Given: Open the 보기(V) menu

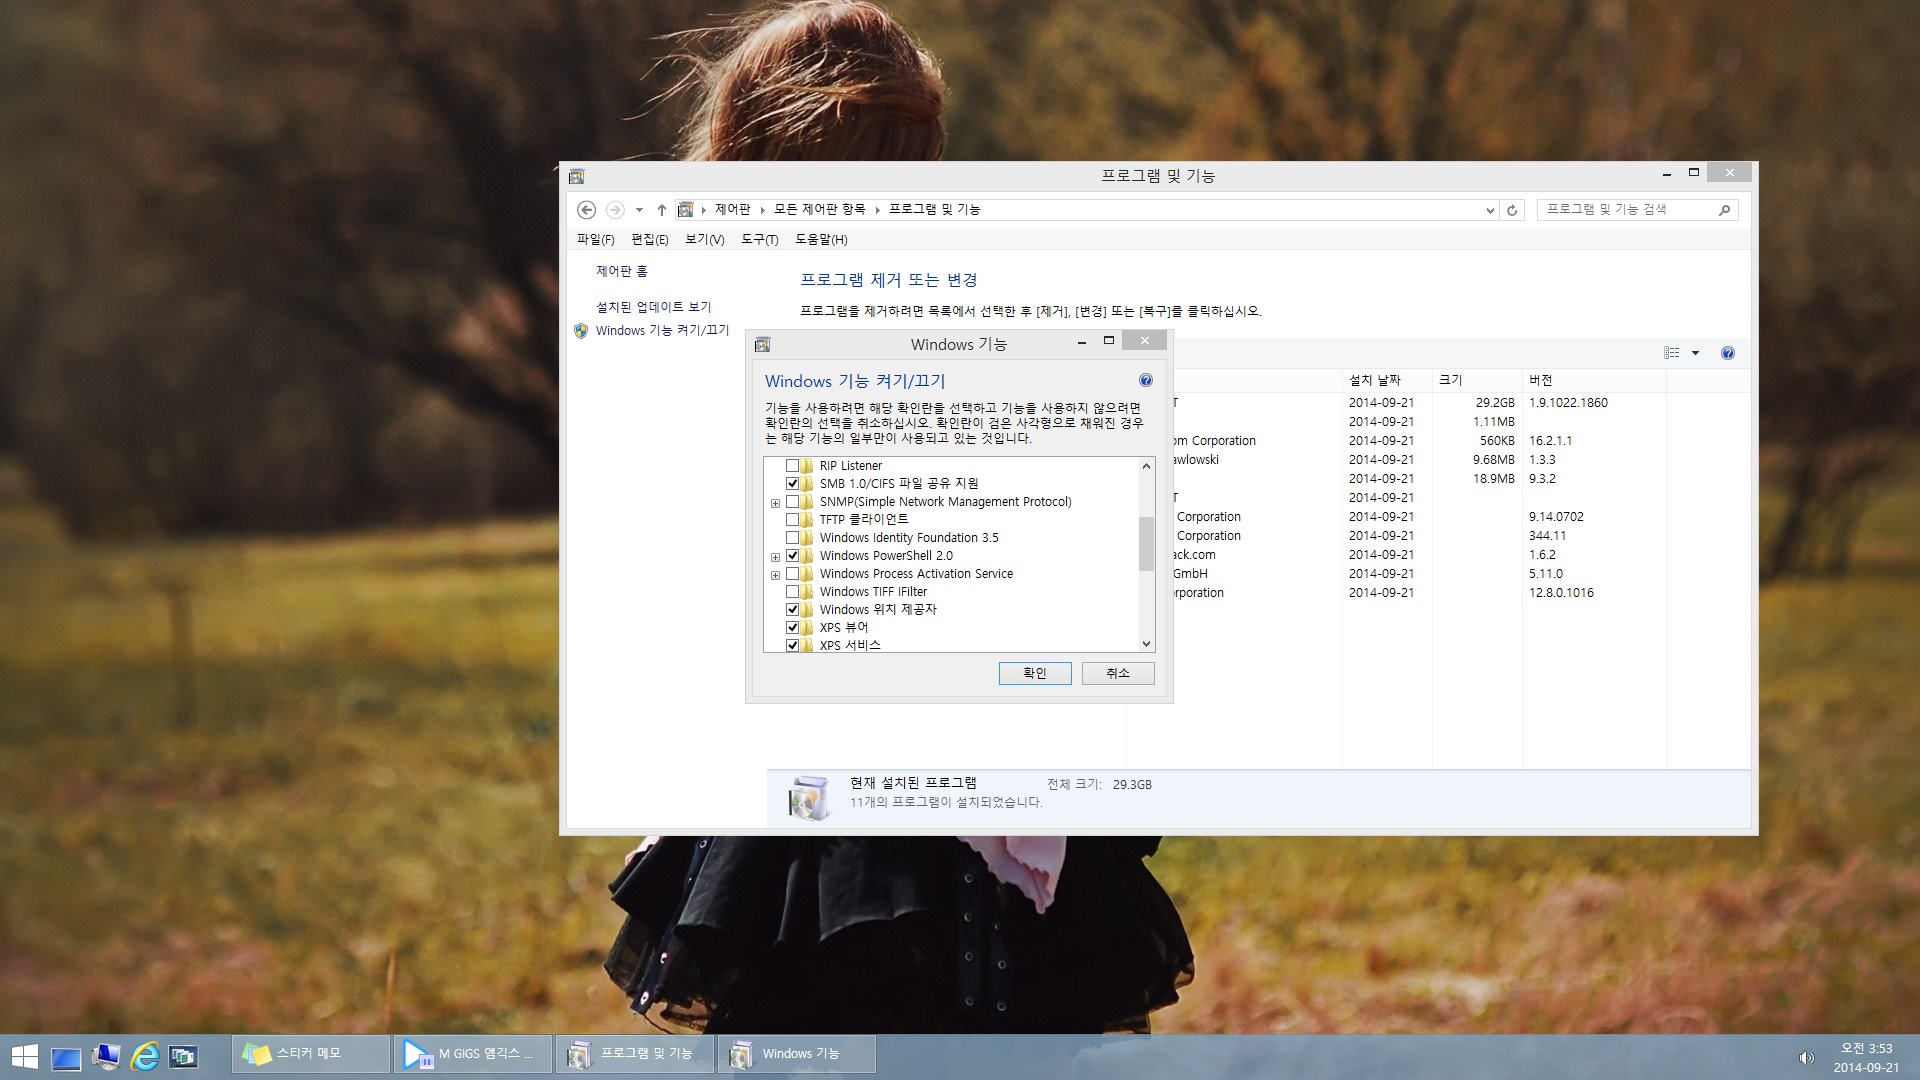Looking at the screenshot, I should (x=704, y=240).
